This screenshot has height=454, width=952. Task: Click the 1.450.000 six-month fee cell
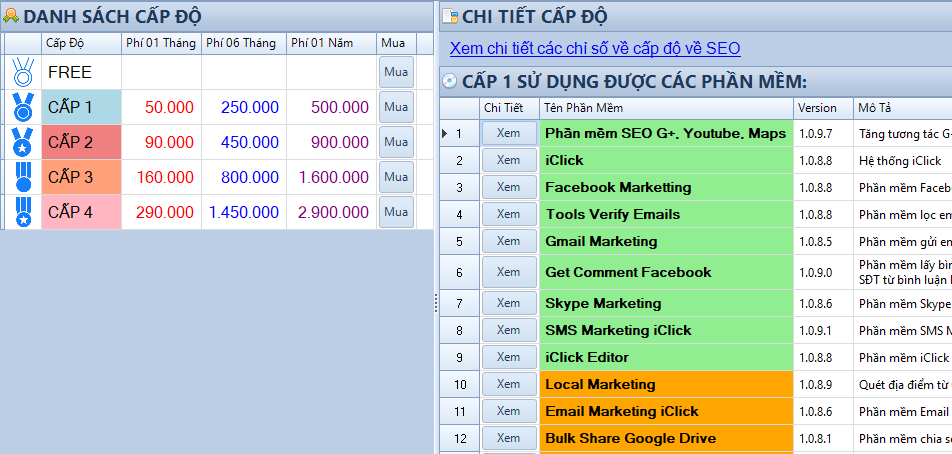point(244,212)
